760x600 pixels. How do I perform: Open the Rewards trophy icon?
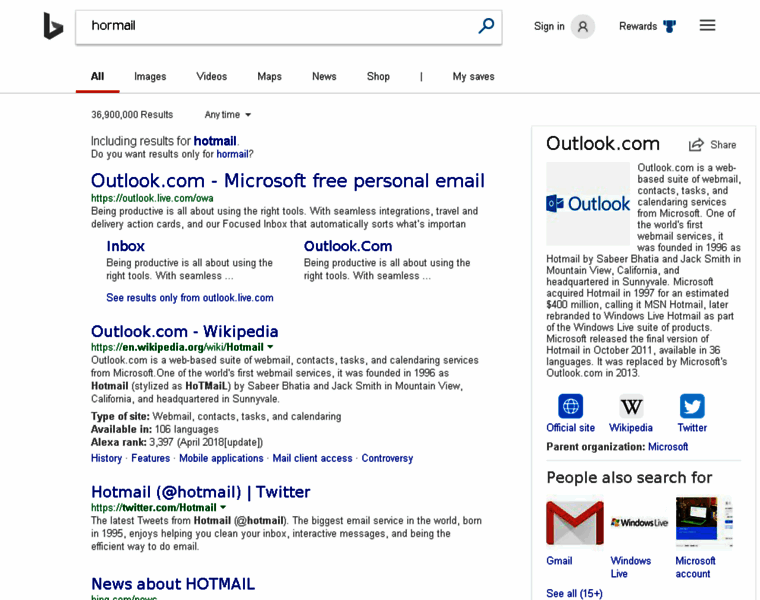(x=669, y=26)
